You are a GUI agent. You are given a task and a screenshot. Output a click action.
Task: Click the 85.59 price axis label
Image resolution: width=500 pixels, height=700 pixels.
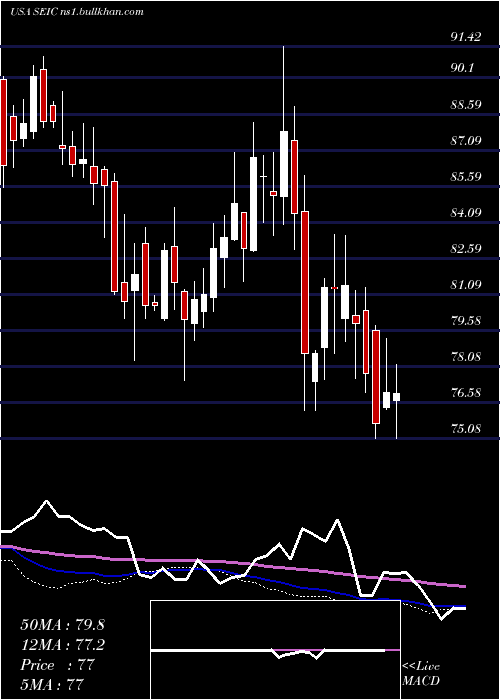click(x=466, y=176)
